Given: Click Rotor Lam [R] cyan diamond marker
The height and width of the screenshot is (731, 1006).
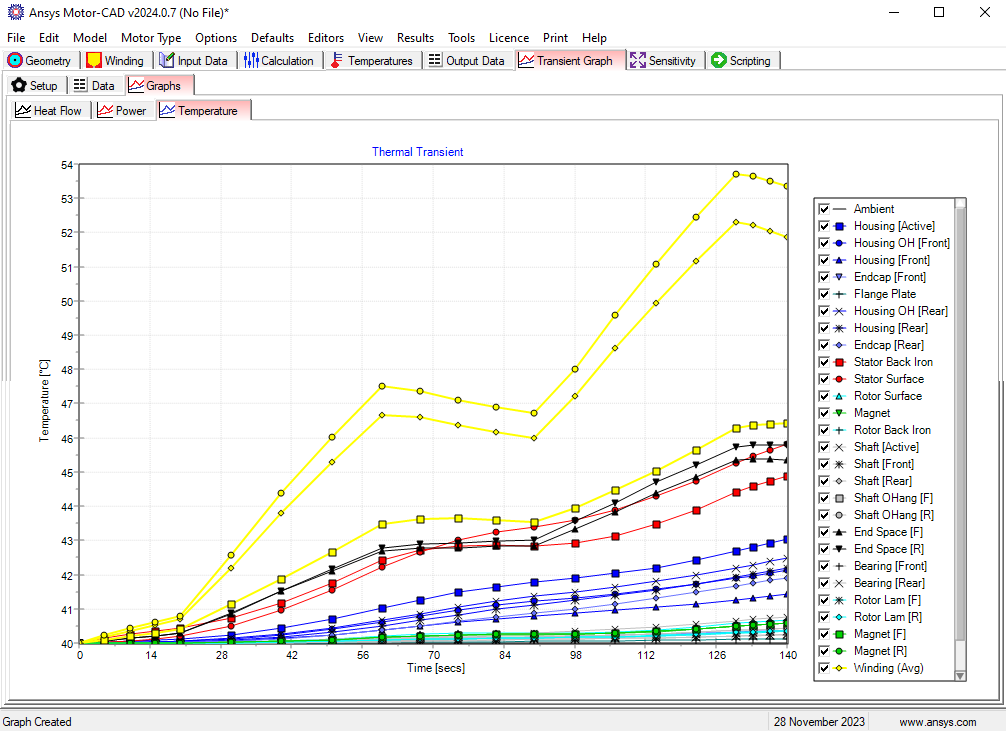Looking at the screenshot, I should pyautogui.click(x=839, y=617).
